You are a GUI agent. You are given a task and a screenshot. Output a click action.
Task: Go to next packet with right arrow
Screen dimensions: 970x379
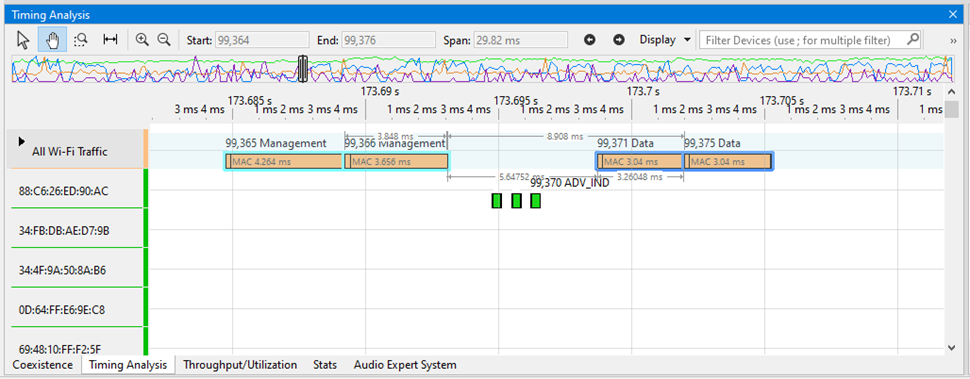click(x=619, y=40)
